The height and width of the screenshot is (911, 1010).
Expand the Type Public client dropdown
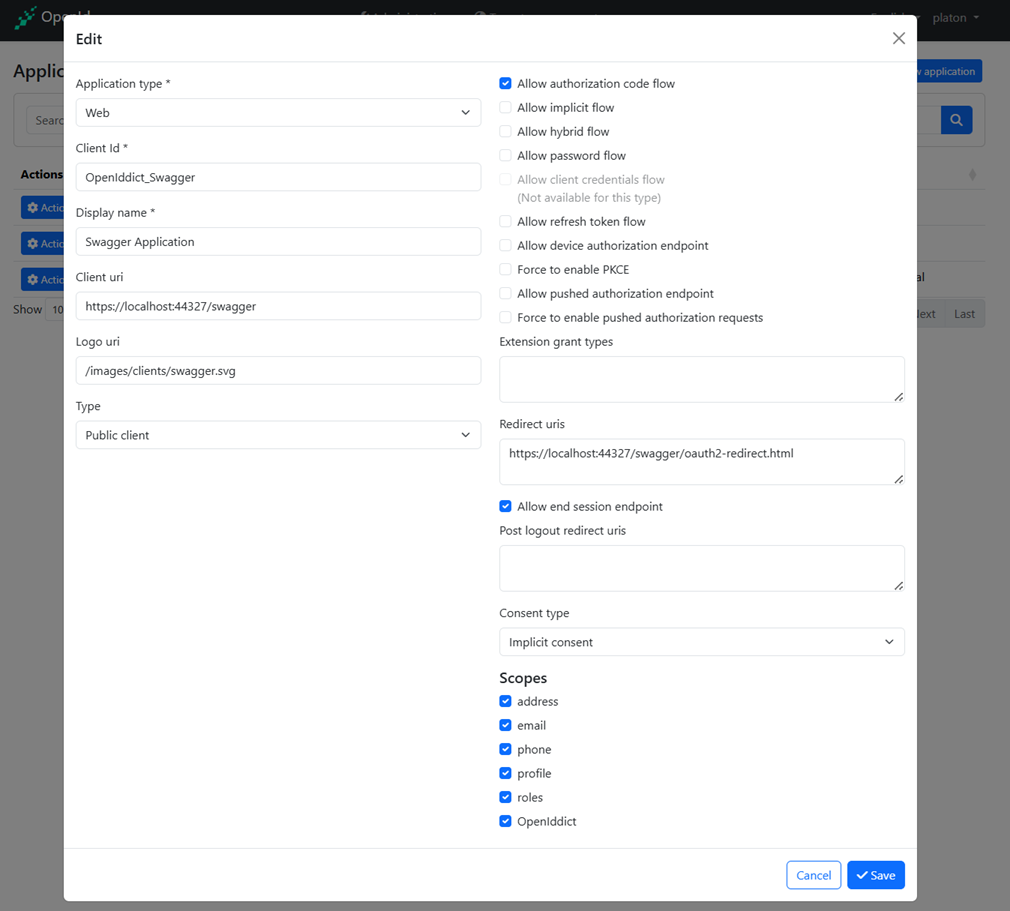tap(278, 435)
